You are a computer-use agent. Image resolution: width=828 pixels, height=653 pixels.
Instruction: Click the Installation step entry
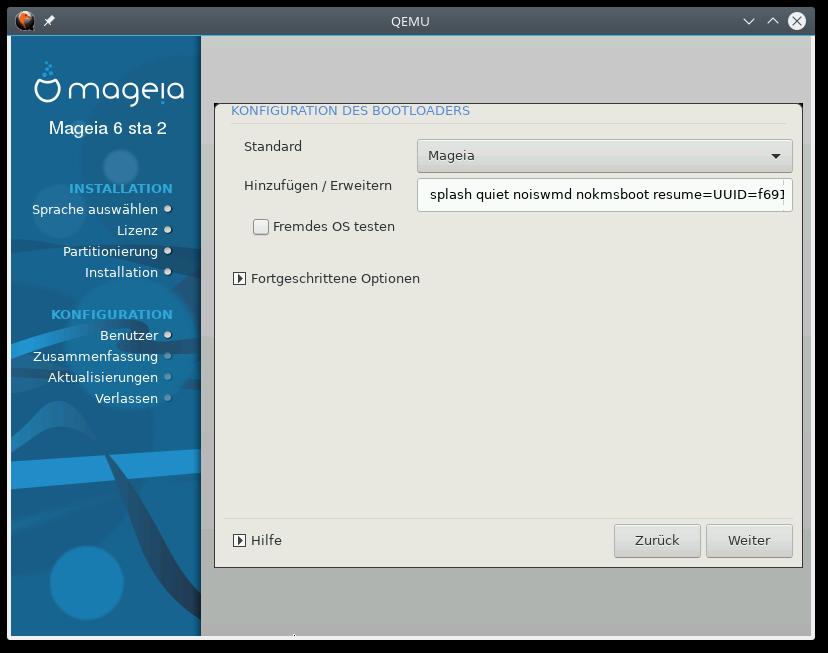128,272
